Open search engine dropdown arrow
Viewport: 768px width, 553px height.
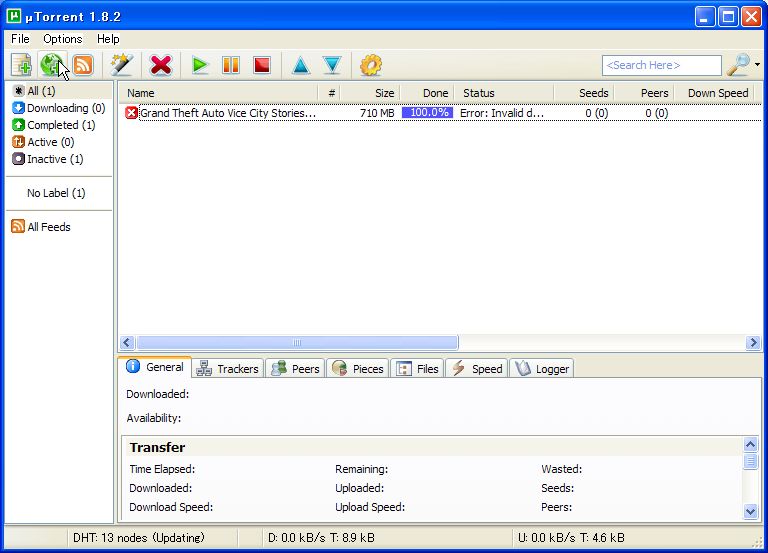[757, 65]
